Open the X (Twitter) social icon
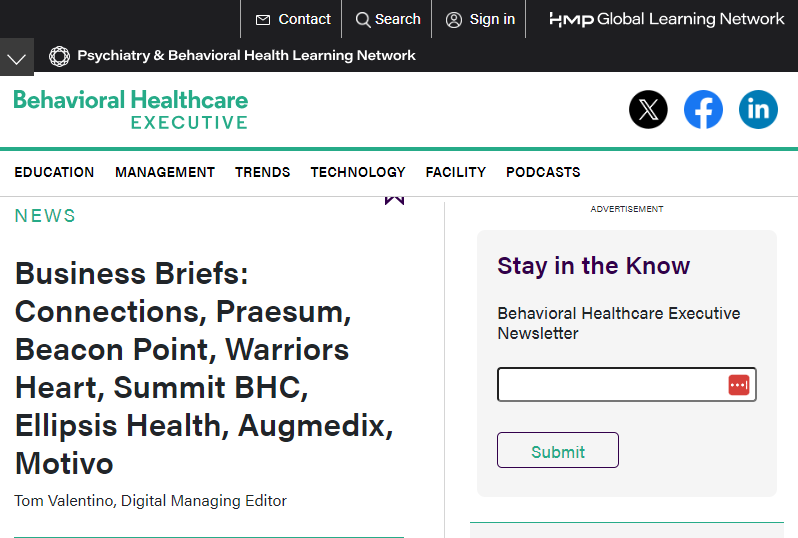Image resolution: width=798 pixels, height=538 pixels. (x=648, y=109)
